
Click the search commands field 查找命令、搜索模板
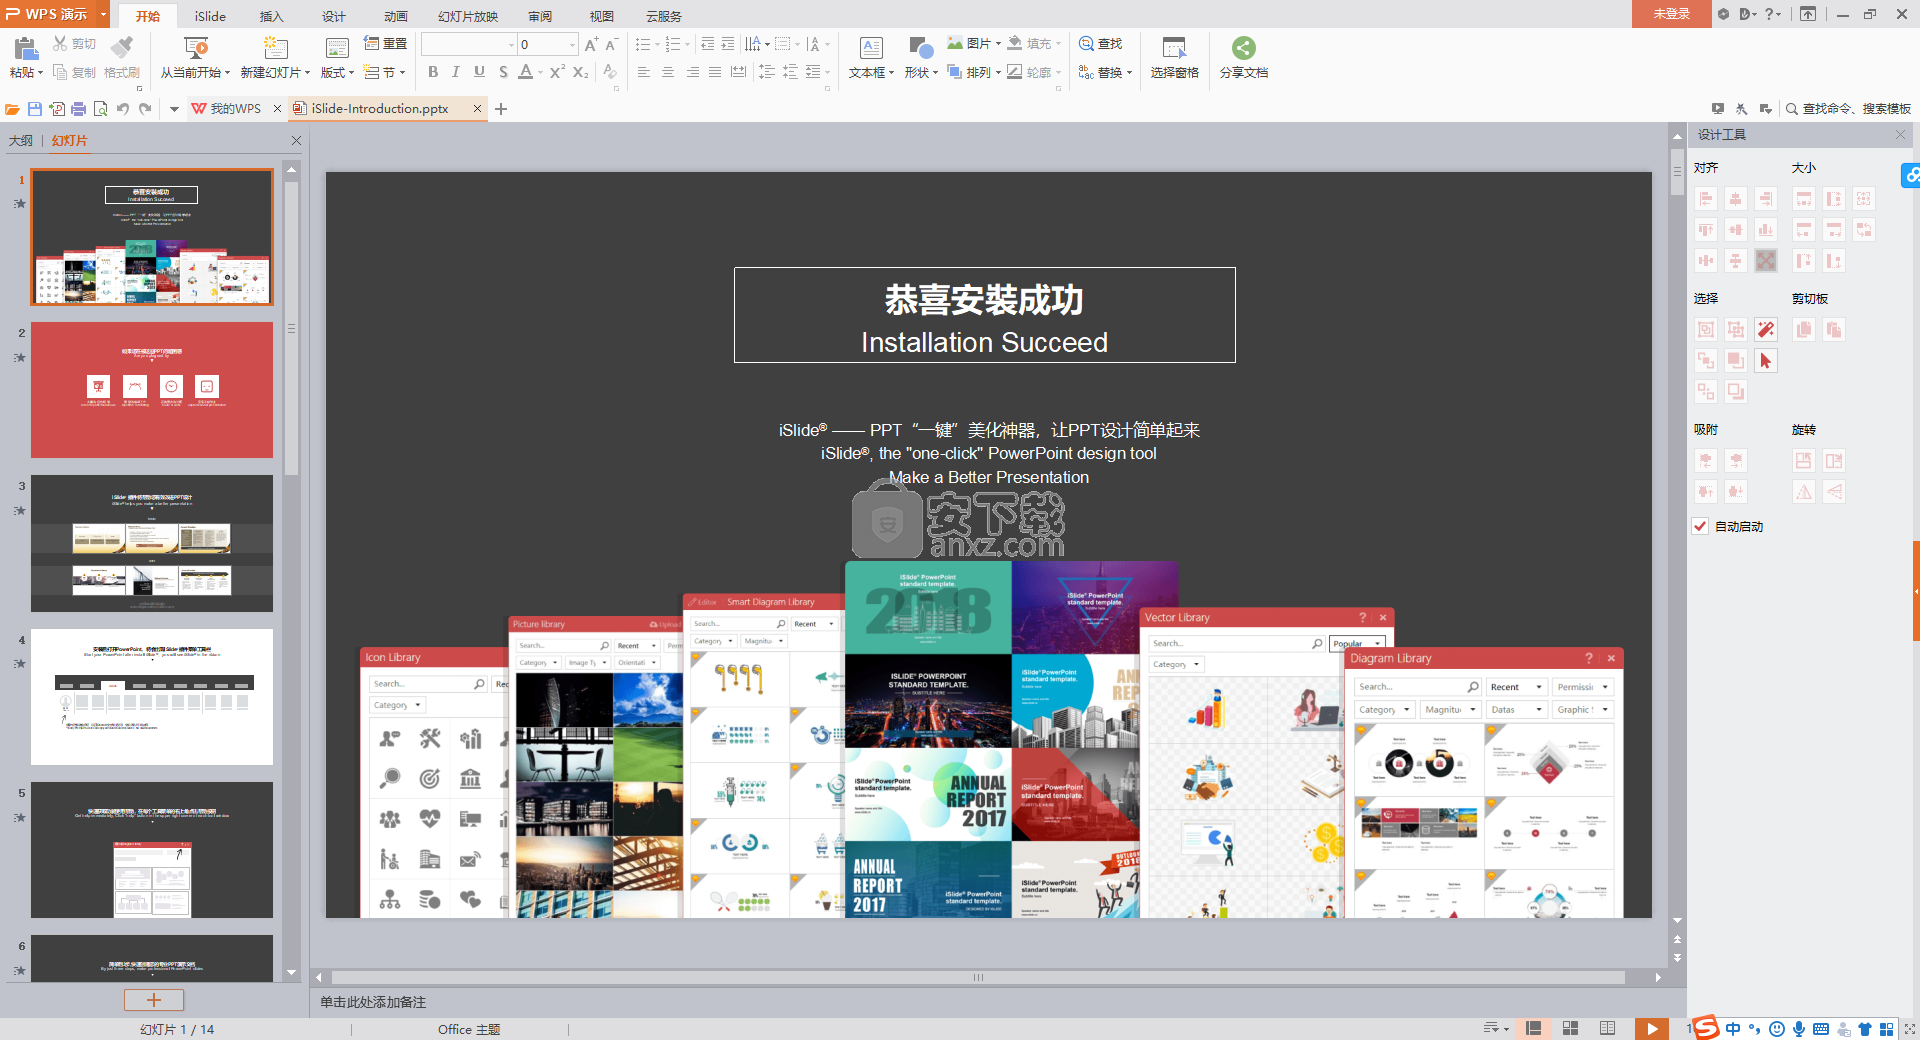[1848, 108]
